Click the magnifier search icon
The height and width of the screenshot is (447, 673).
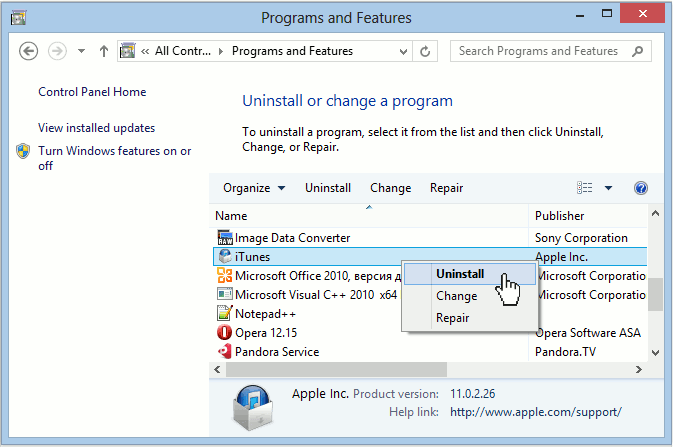pyautogui.click(x=638, y=51)
